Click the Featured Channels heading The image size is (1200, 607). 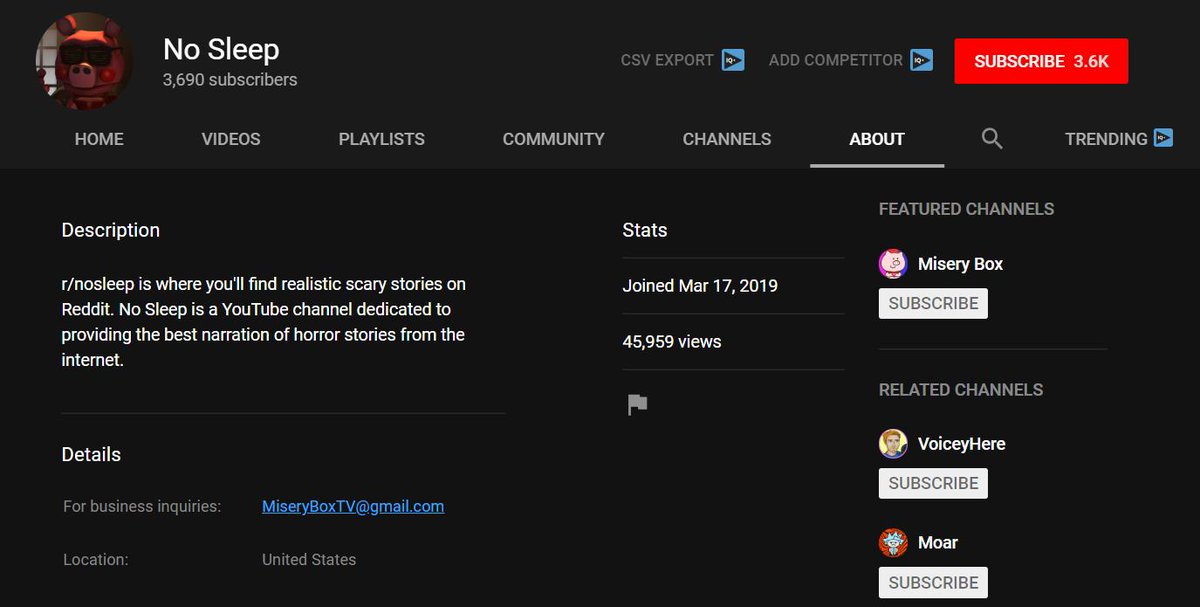click(966, 209)
